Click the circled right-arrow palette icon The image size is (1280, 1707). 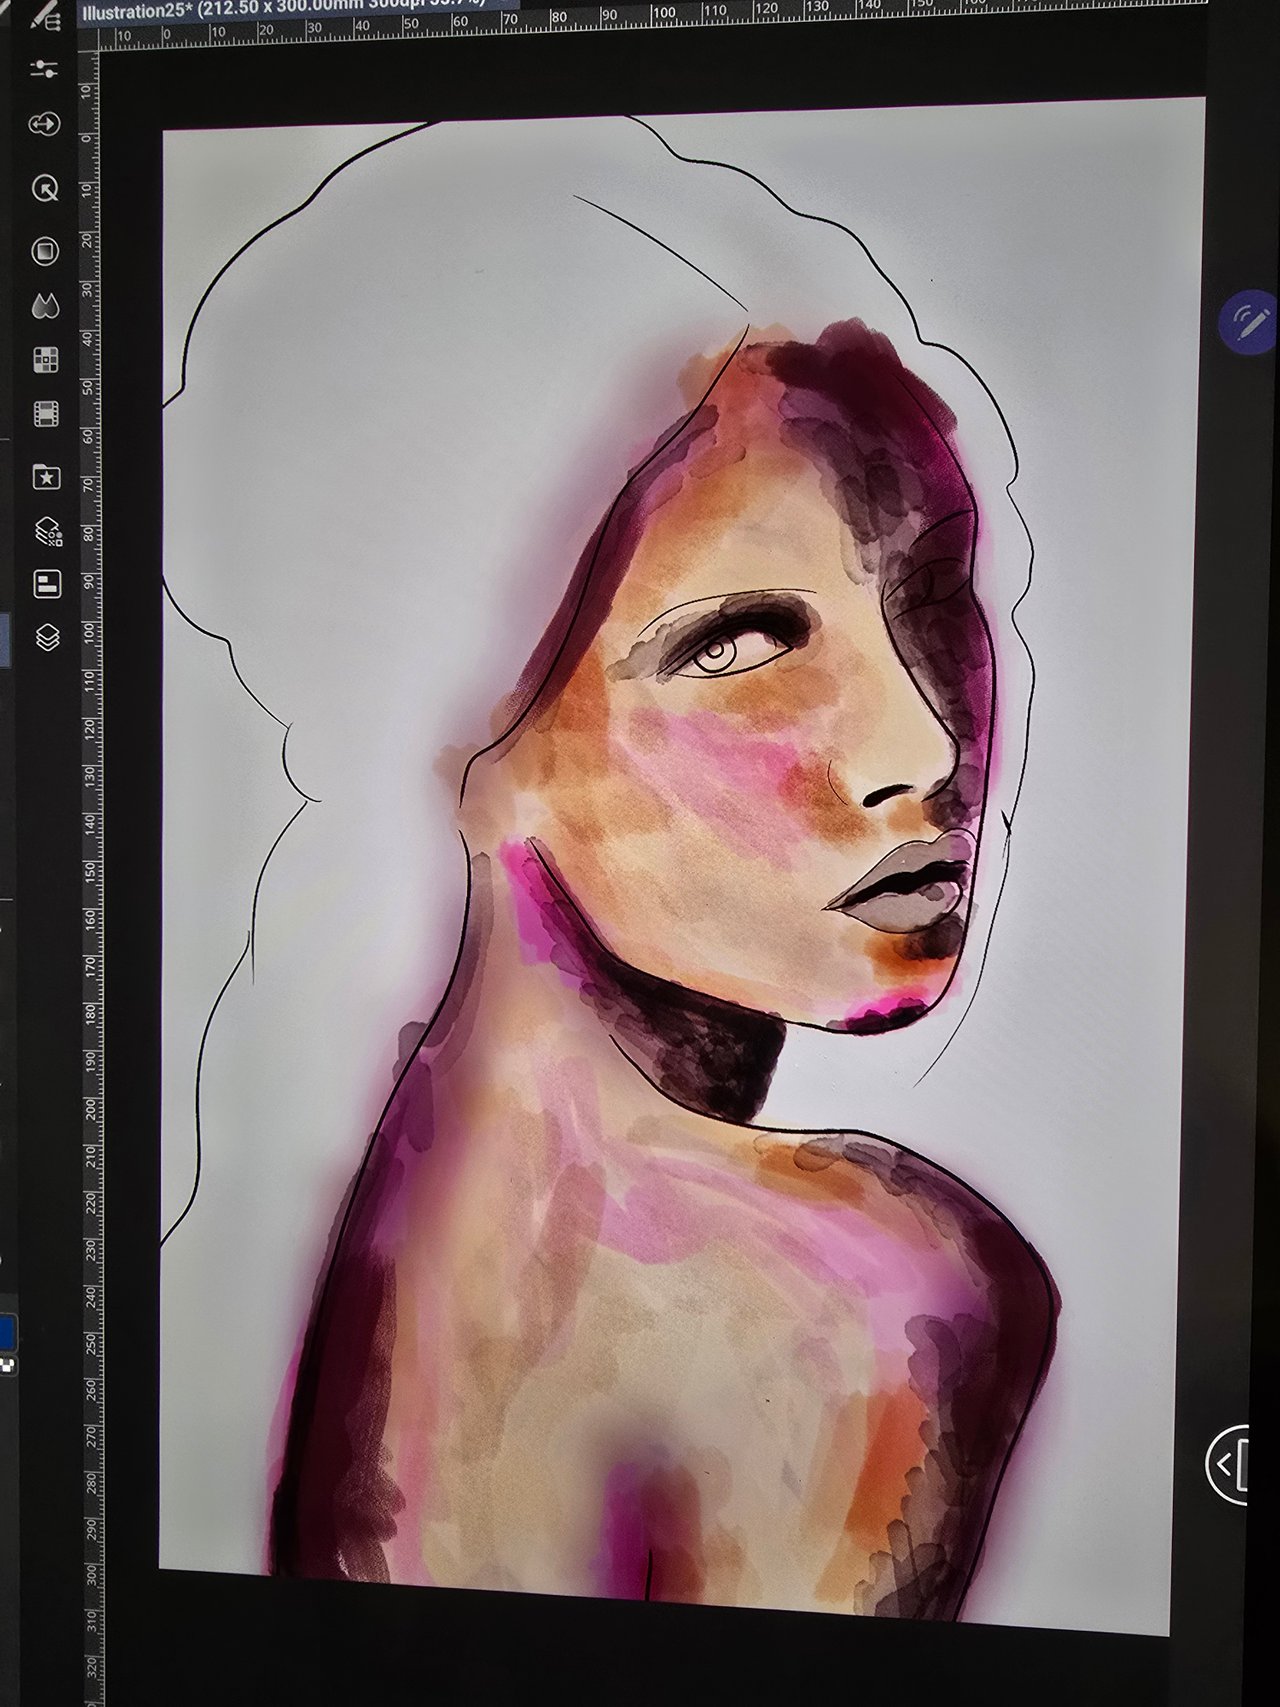tap(45, 124)
